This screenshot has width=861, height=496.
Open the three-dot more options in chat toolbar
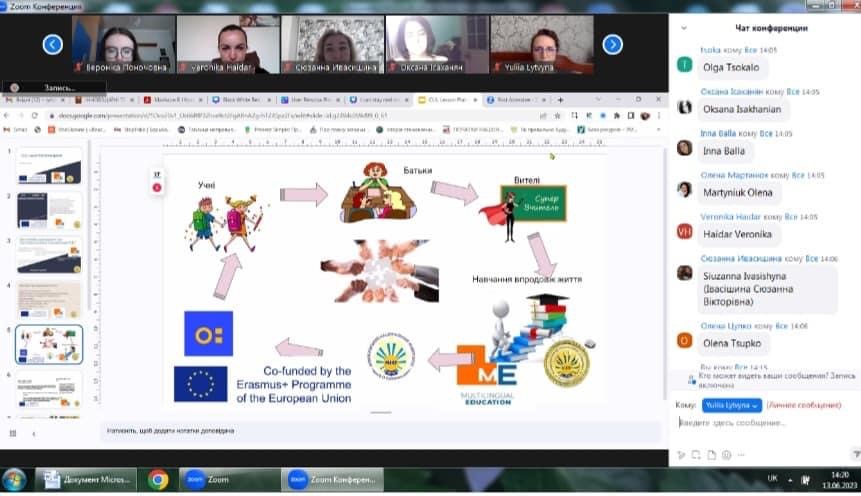click(741, 455)
